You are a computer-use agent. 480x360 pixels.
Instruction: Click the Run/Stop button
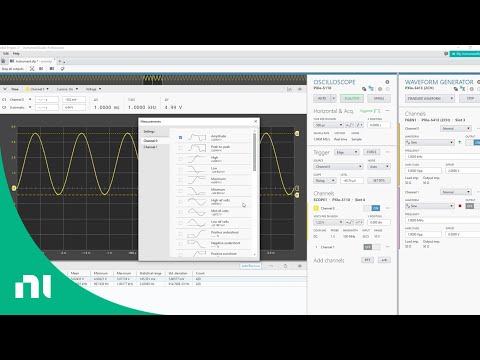click(352, 99)
